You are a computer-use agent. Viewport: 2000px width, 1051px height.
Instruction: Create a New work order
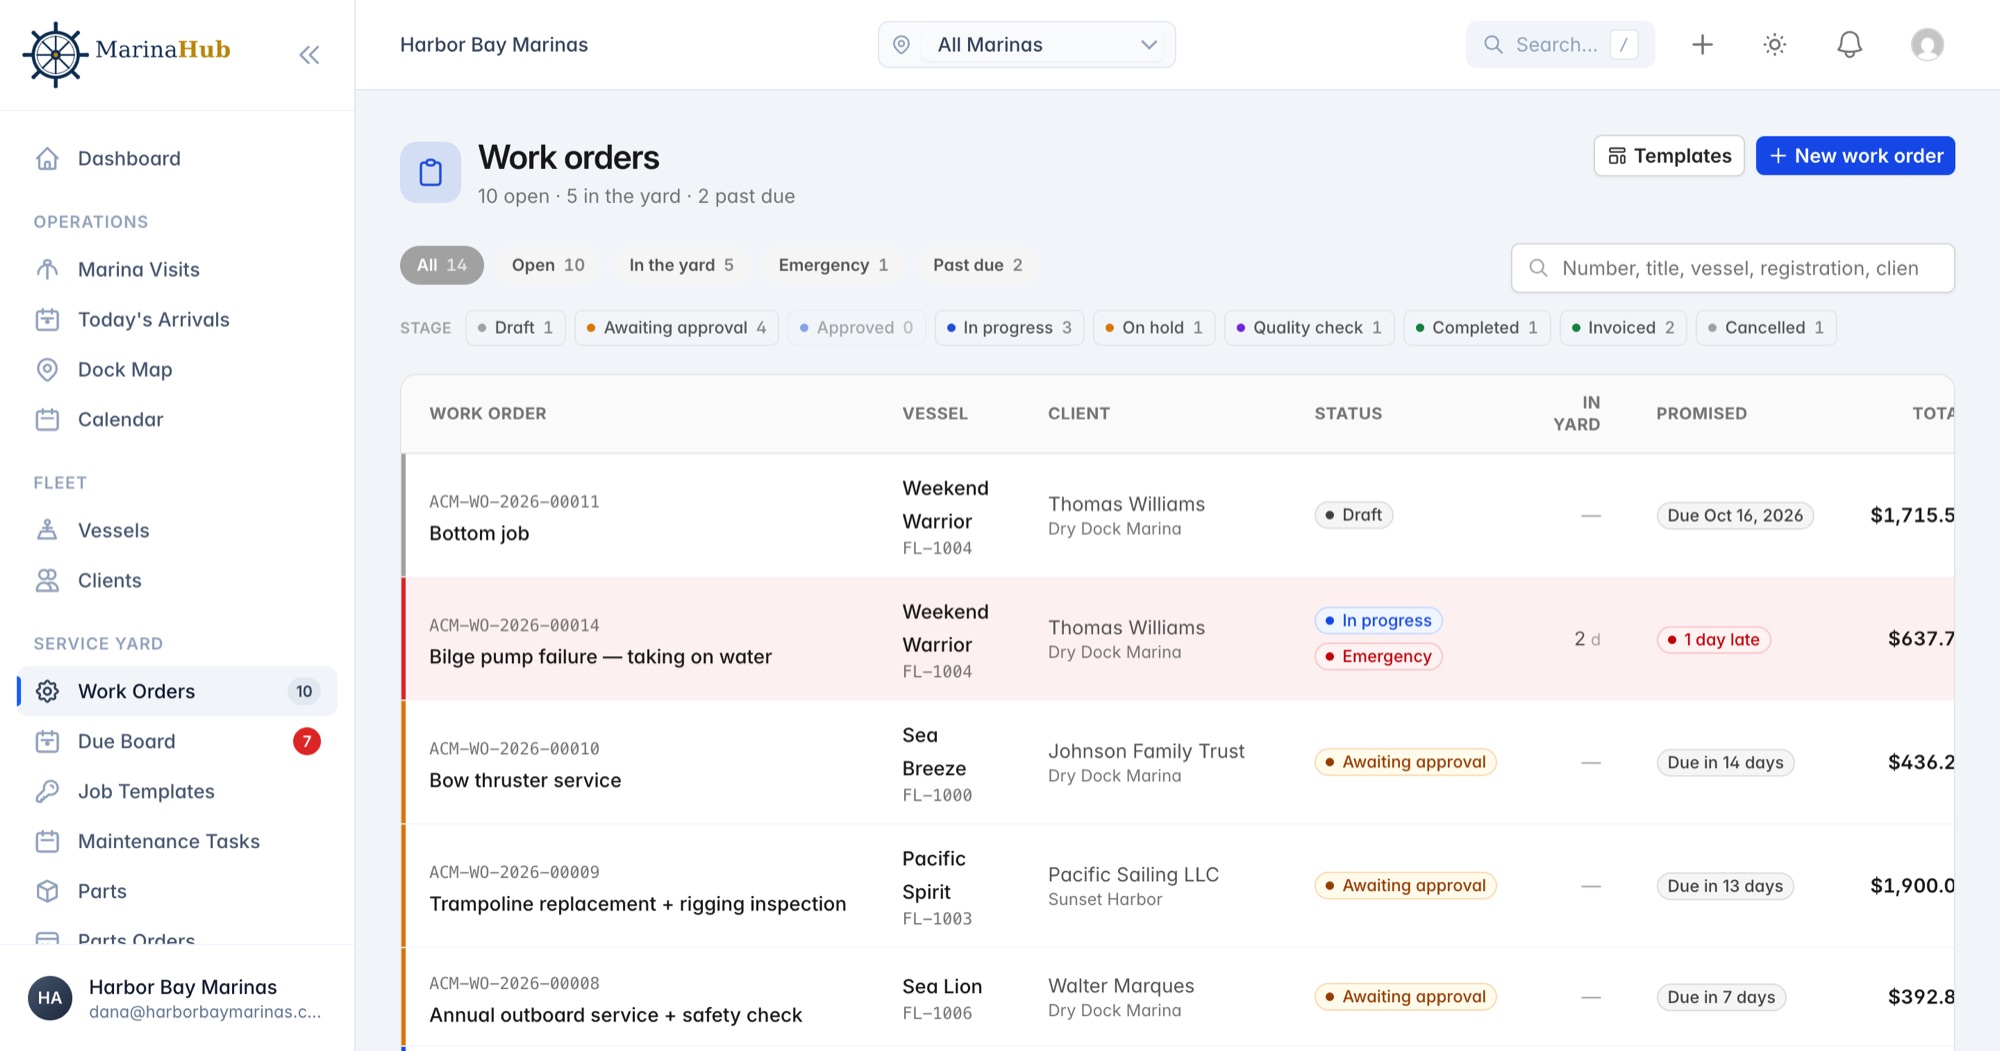(x=1855, y=156)
